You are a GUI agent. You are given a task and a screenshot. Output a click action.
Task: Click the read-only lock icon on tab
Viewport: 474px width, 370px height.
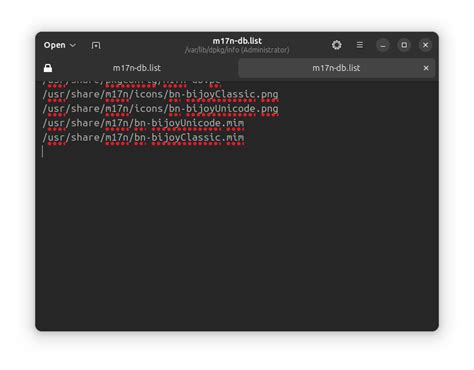coord(48,68)
